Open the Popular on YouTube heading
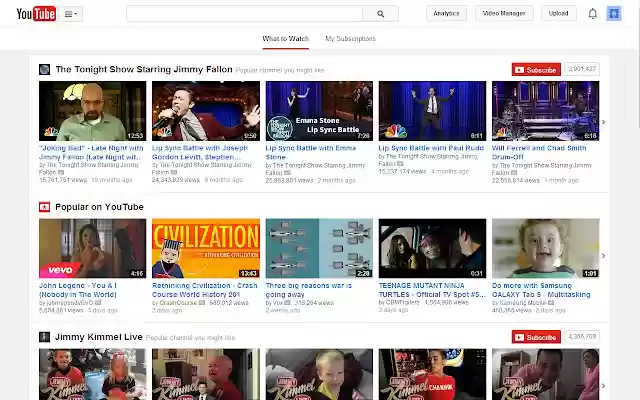640x400 pixels. tap(99, 207)
